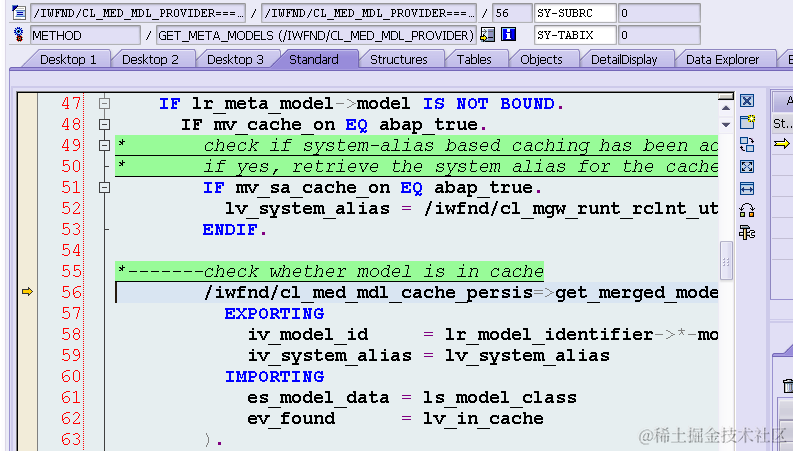Image resolution: width=793 pixels, height=451 pixels.
Task: Close the source code tool with X icon
Action: 747,101
